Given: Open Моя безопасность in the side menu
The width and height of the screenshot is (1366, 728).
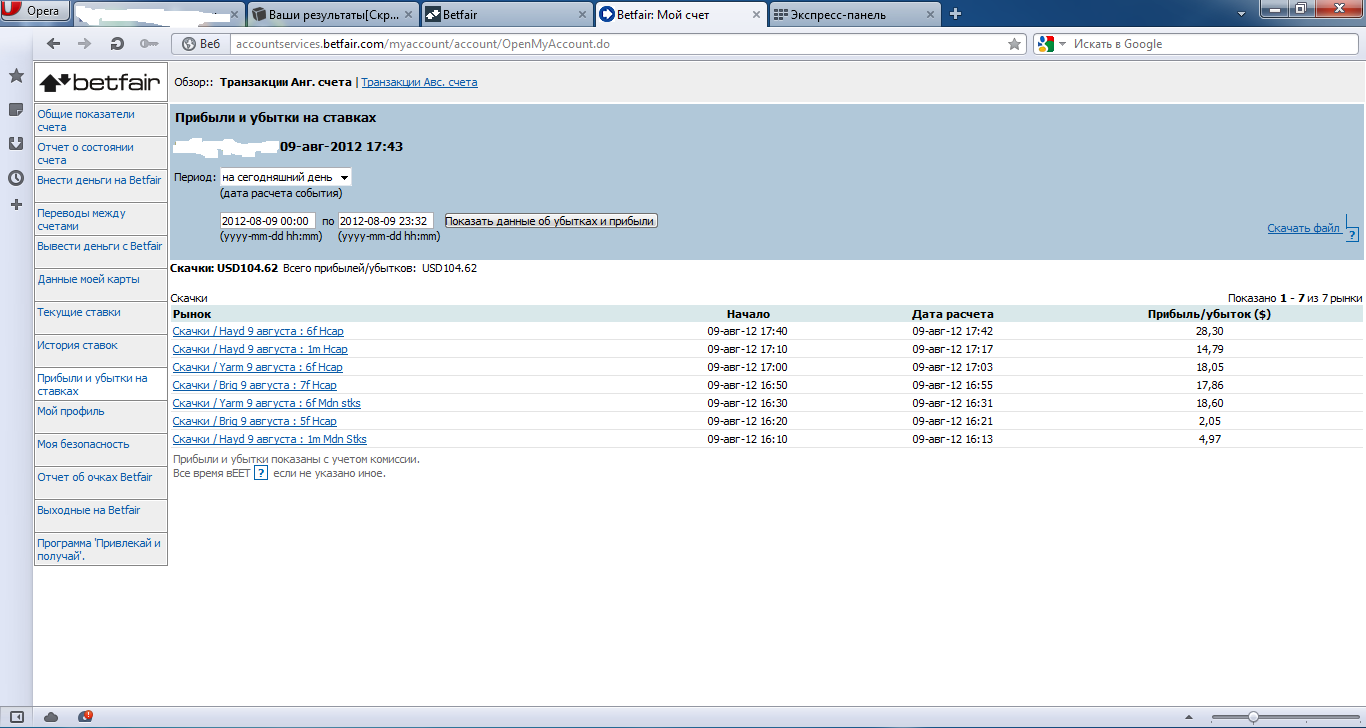Looking at the screenshot, I should 100,450.
